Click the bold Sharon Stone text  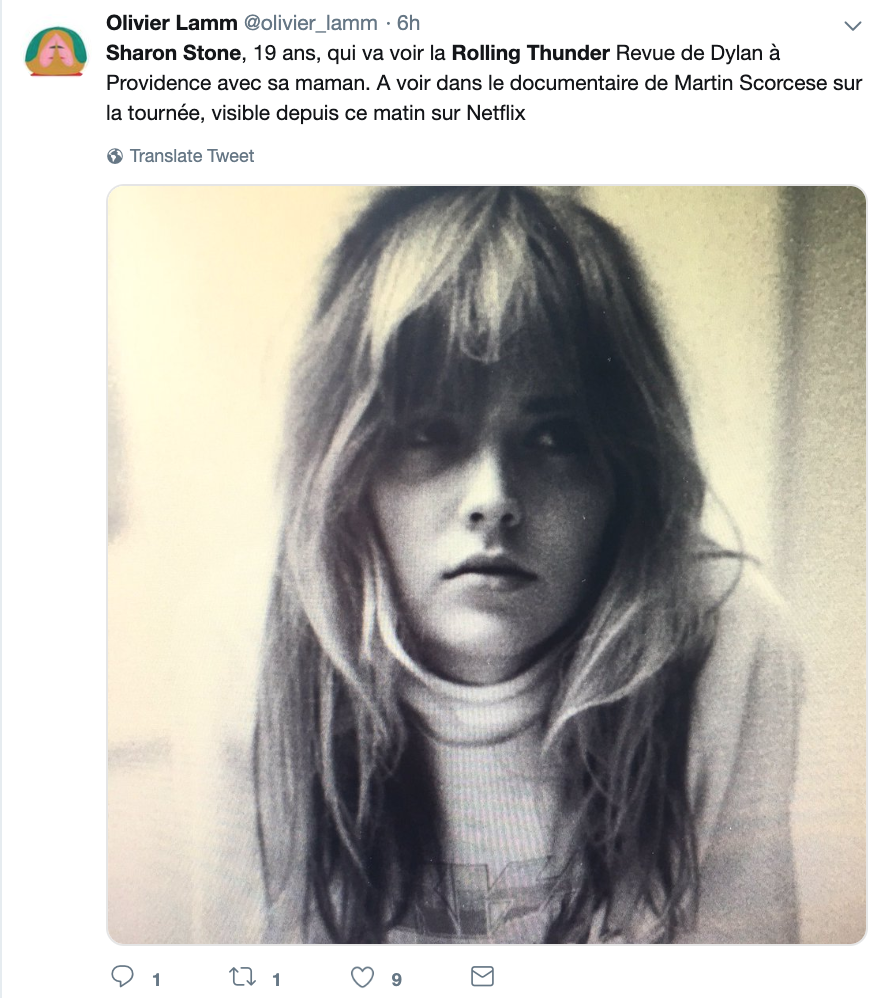pos(173,53)
